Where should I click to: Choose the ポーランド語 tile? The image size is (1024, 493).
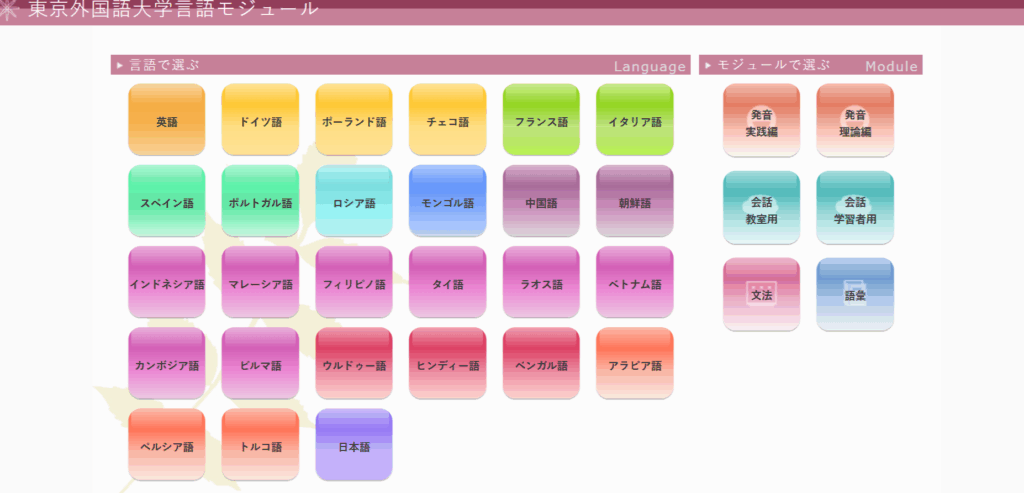[x=354, y=119]
